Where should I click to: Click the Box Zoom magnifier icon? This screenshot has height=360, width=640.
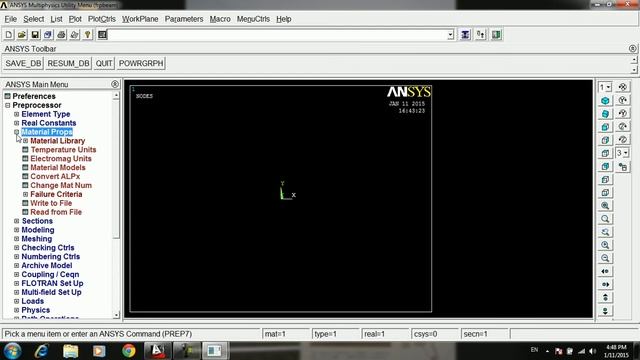click(x=605, y=219)
